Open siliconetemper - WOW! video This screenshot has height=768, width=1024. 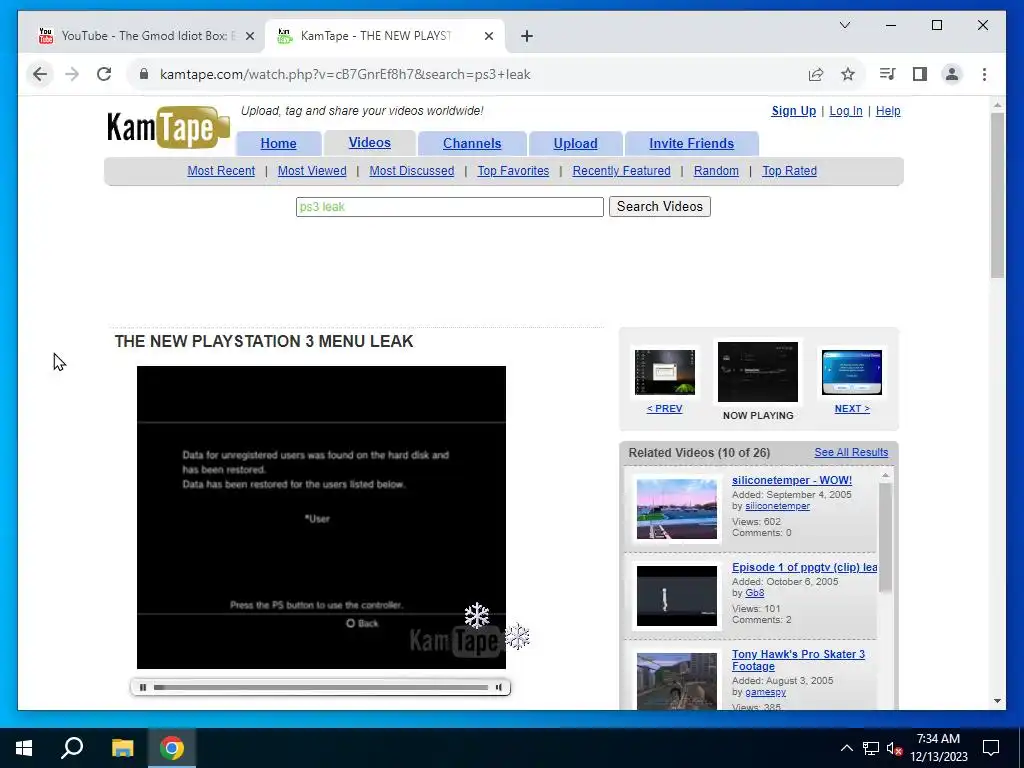click(792, 480)
